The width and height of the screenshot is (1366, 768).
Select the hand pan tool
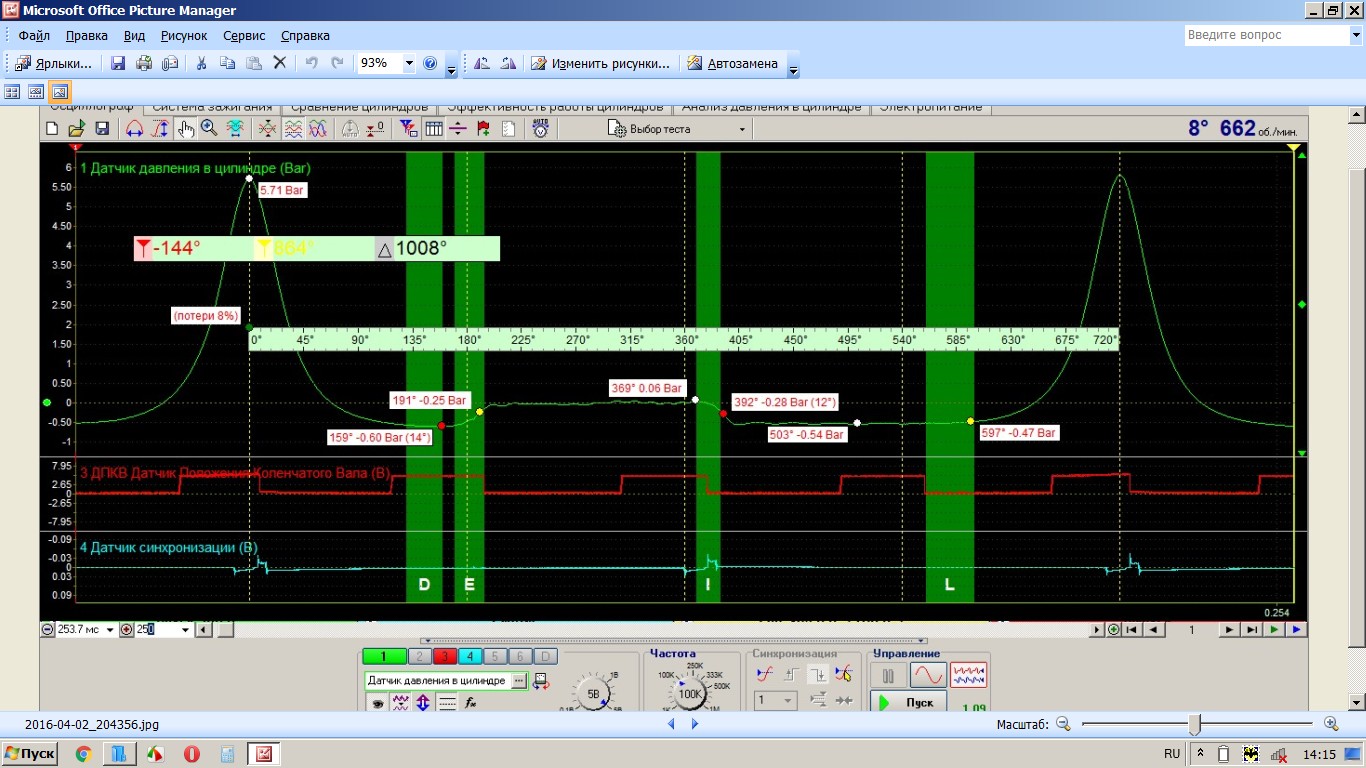[185, 129]
